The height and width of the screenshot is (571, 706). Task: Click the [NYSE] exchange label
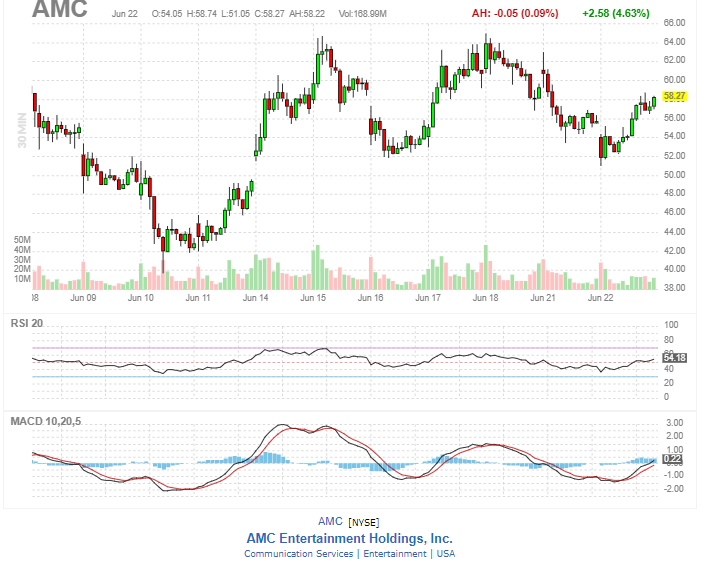tap(364, 522)
